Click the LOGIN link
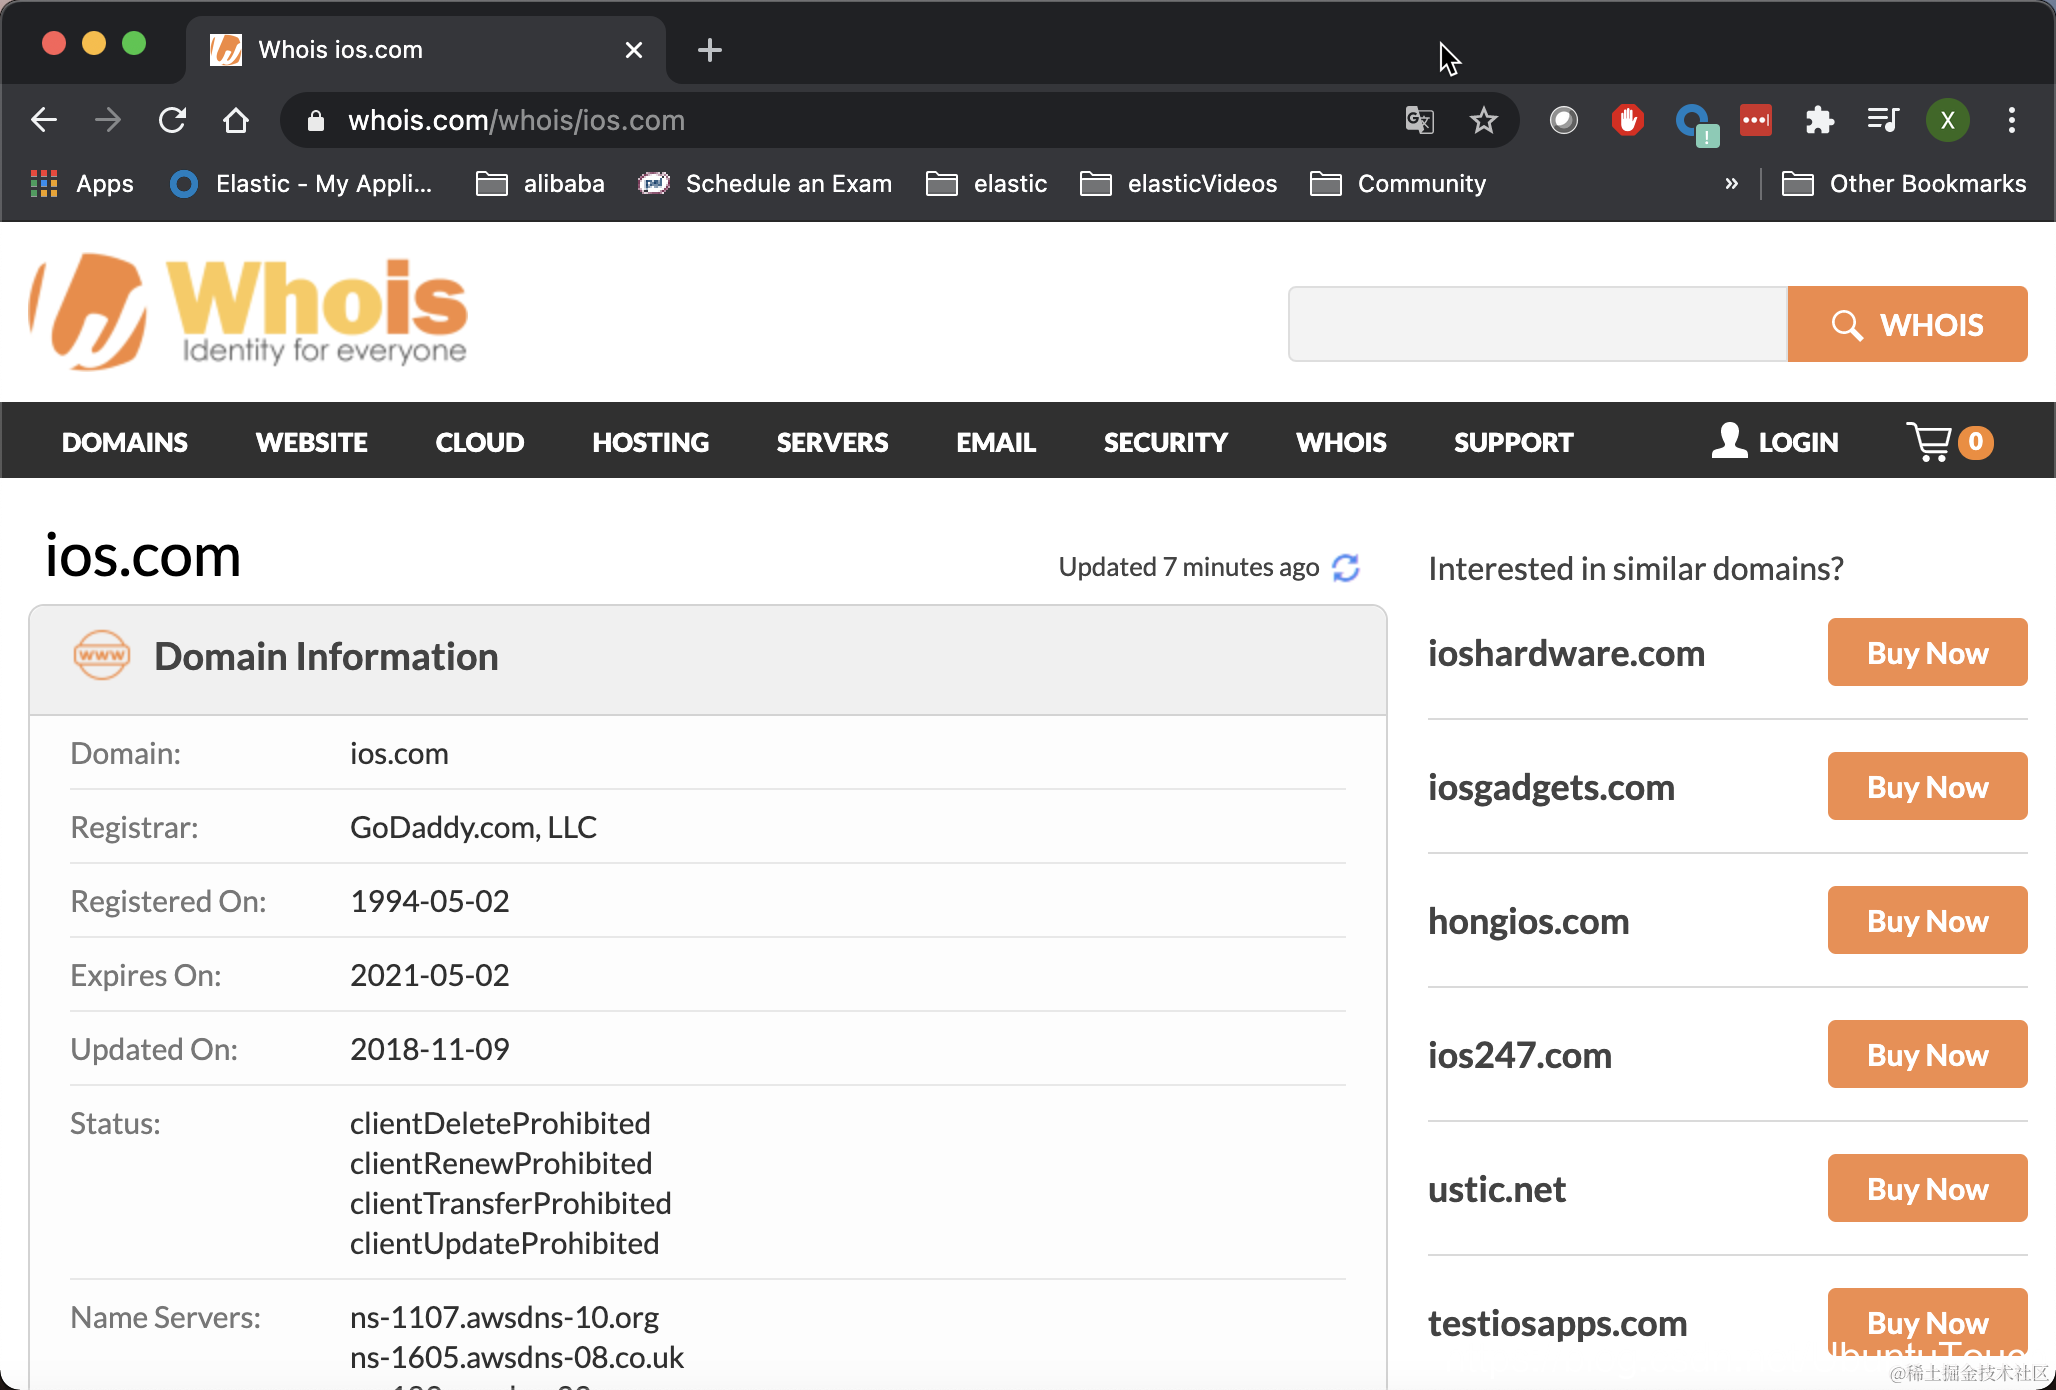Viewport: 2056px width, 1390px height. click(1775, 442)
